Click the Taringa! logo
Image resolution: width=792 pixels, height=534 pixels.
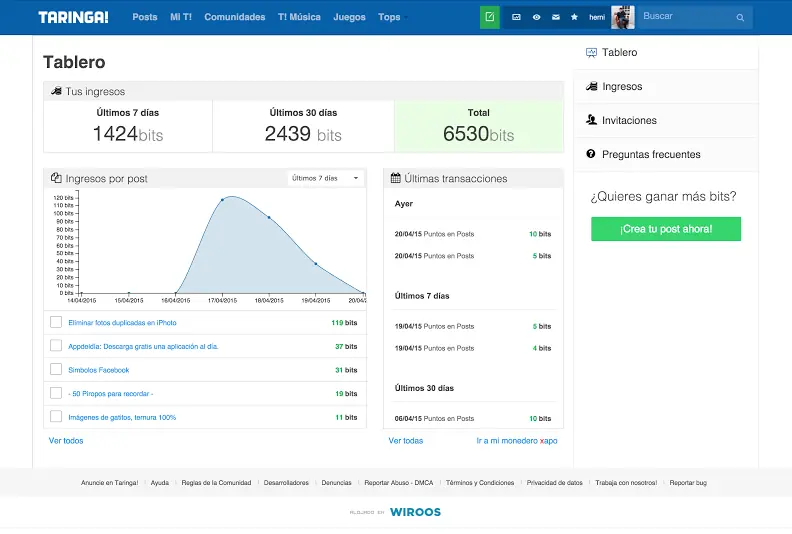[x=73, y=17]
